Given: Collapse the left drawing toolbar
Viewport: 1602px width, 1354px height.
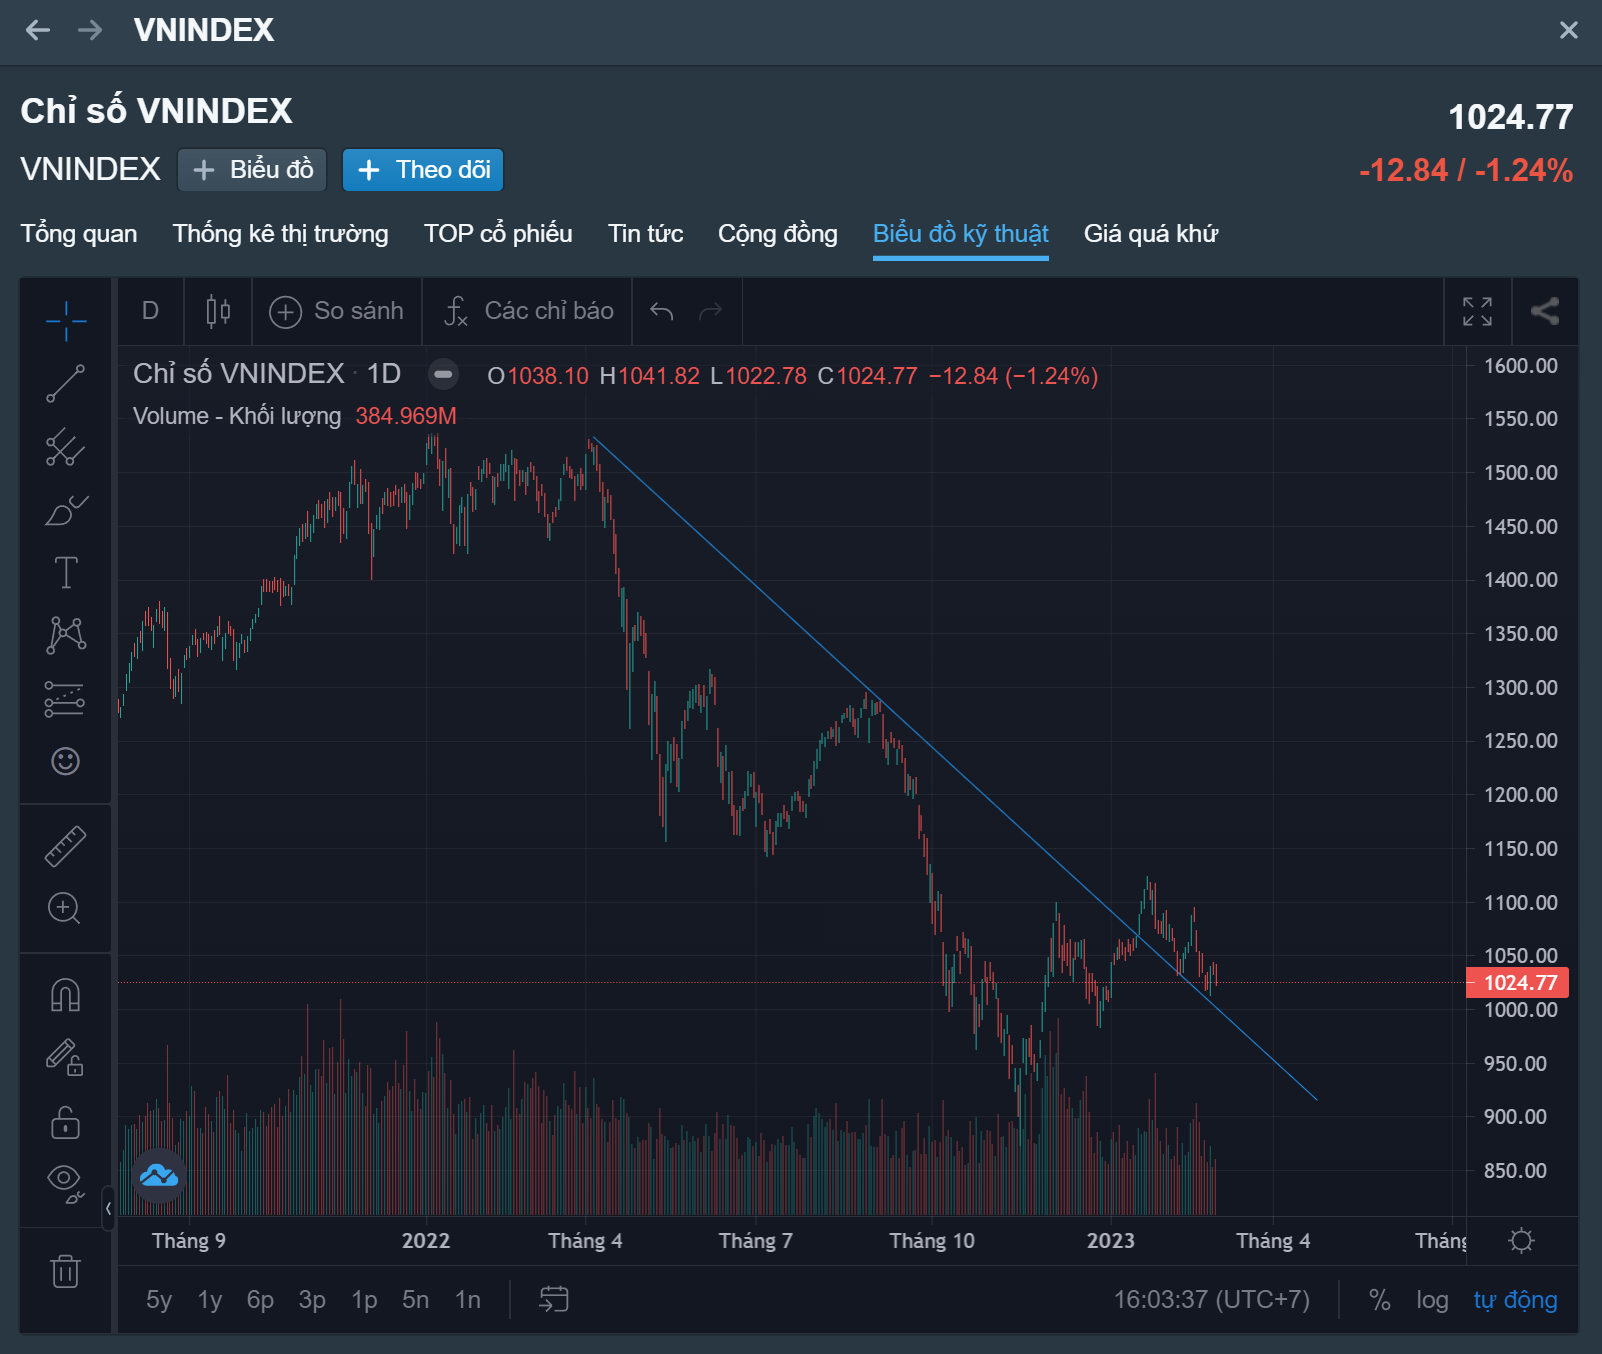Looking at the screenshot, I should pyautogui.click(x=108, y=1208).
